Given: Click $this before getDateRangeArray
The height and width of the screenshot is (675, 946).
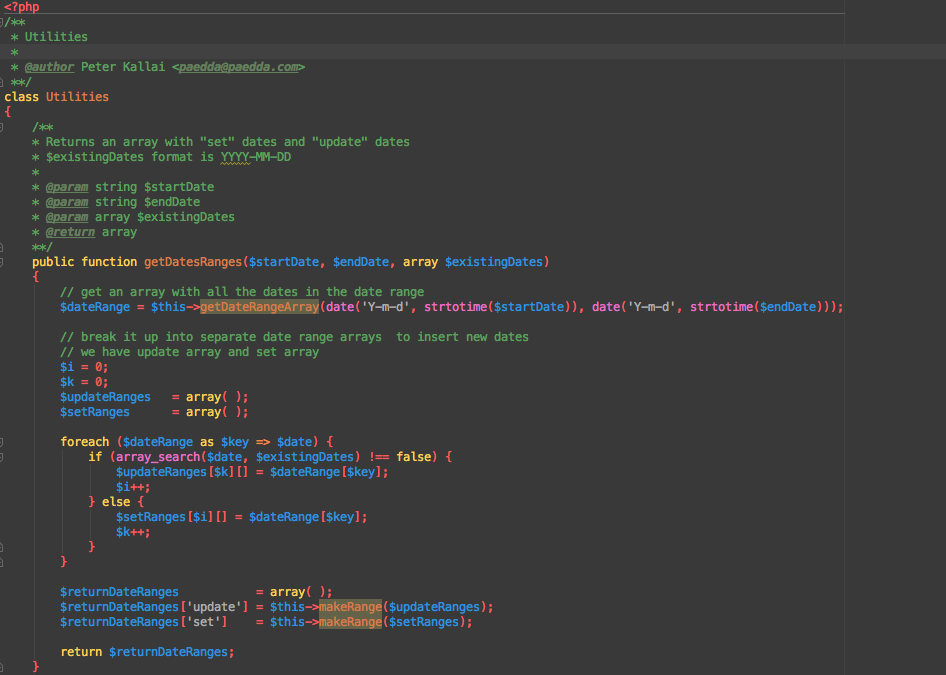Looking at the screenshot, I should (x=168, y=307).
